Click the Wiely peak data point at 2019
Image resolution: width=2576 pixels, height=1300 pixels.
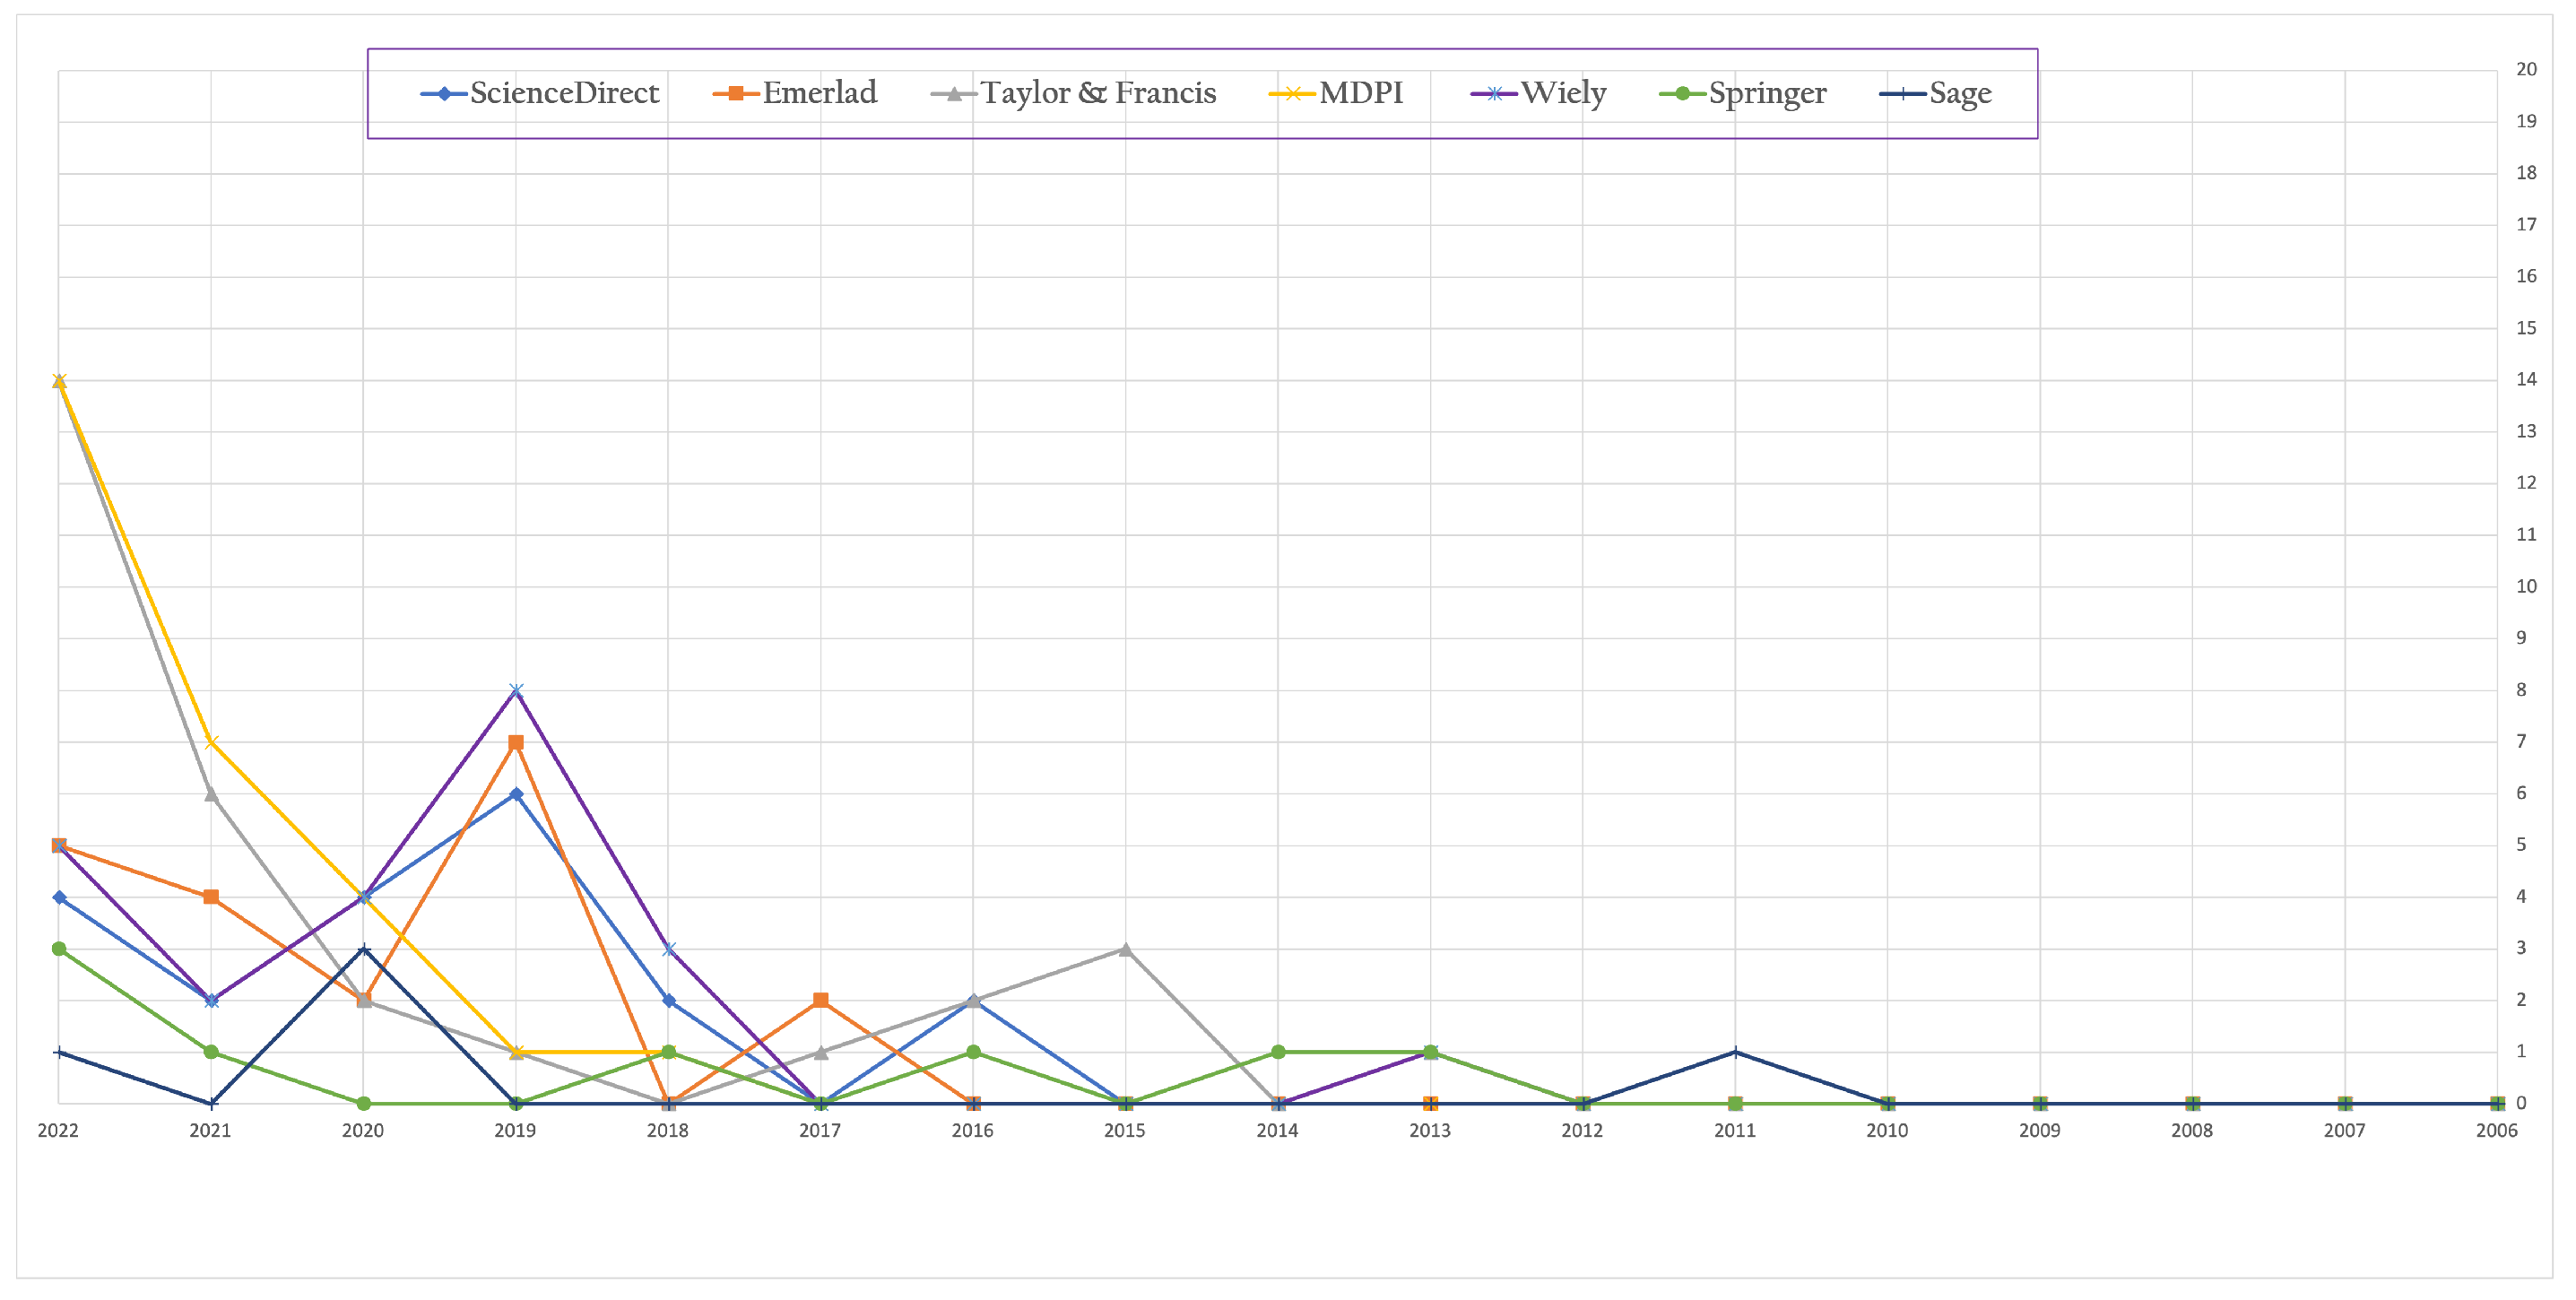tap(516, 691)
